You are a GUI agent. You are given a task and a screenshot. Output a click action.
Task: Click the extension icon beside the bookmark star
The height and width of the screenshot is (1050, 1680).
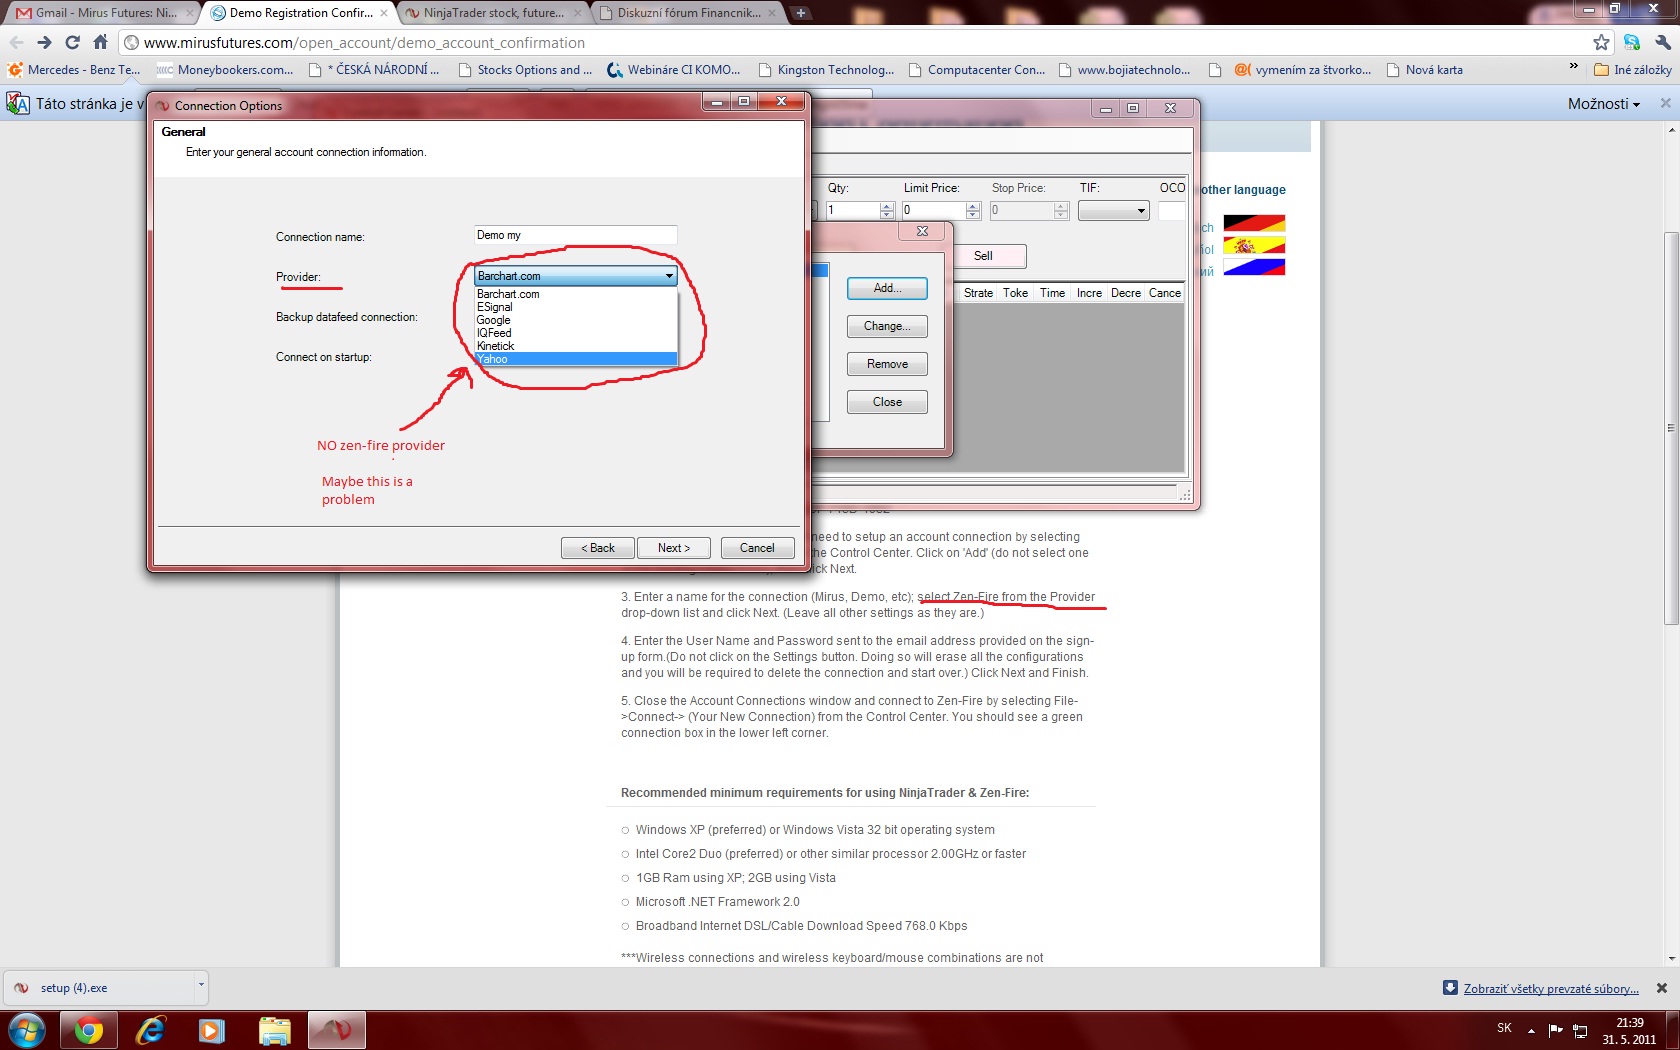[1632, 42]
